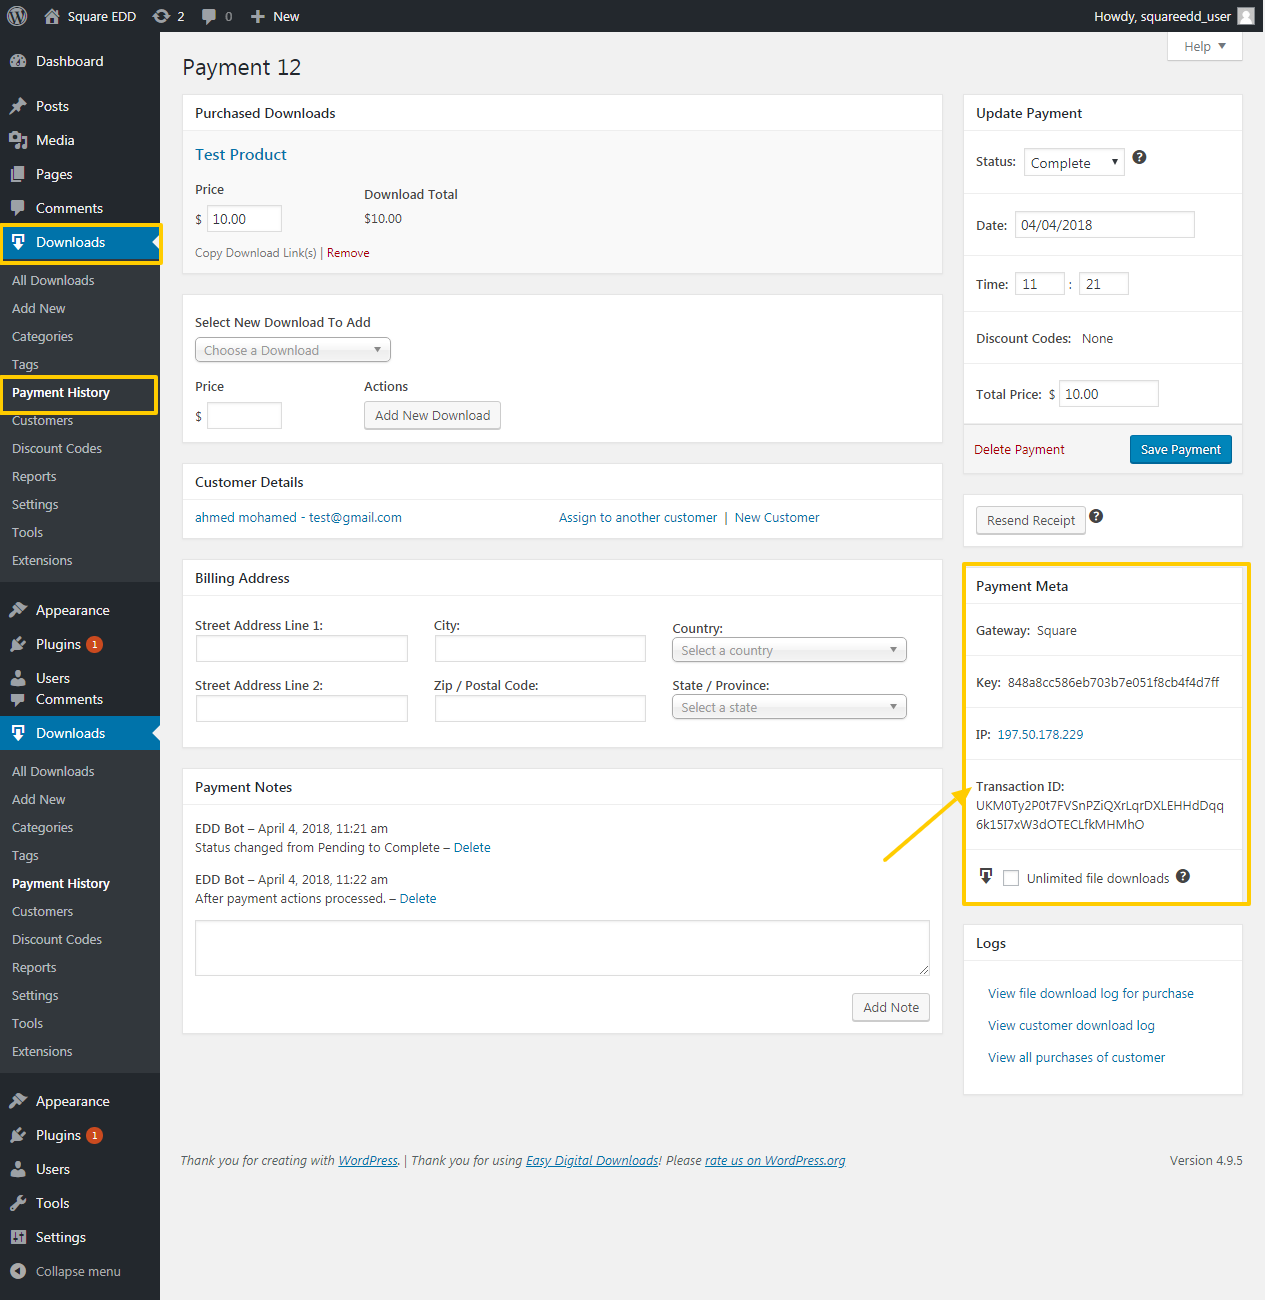This screenshot has width=1265, height=1300.
Task: Click rate us on WordPress.org
Action: click(775, 1160)
